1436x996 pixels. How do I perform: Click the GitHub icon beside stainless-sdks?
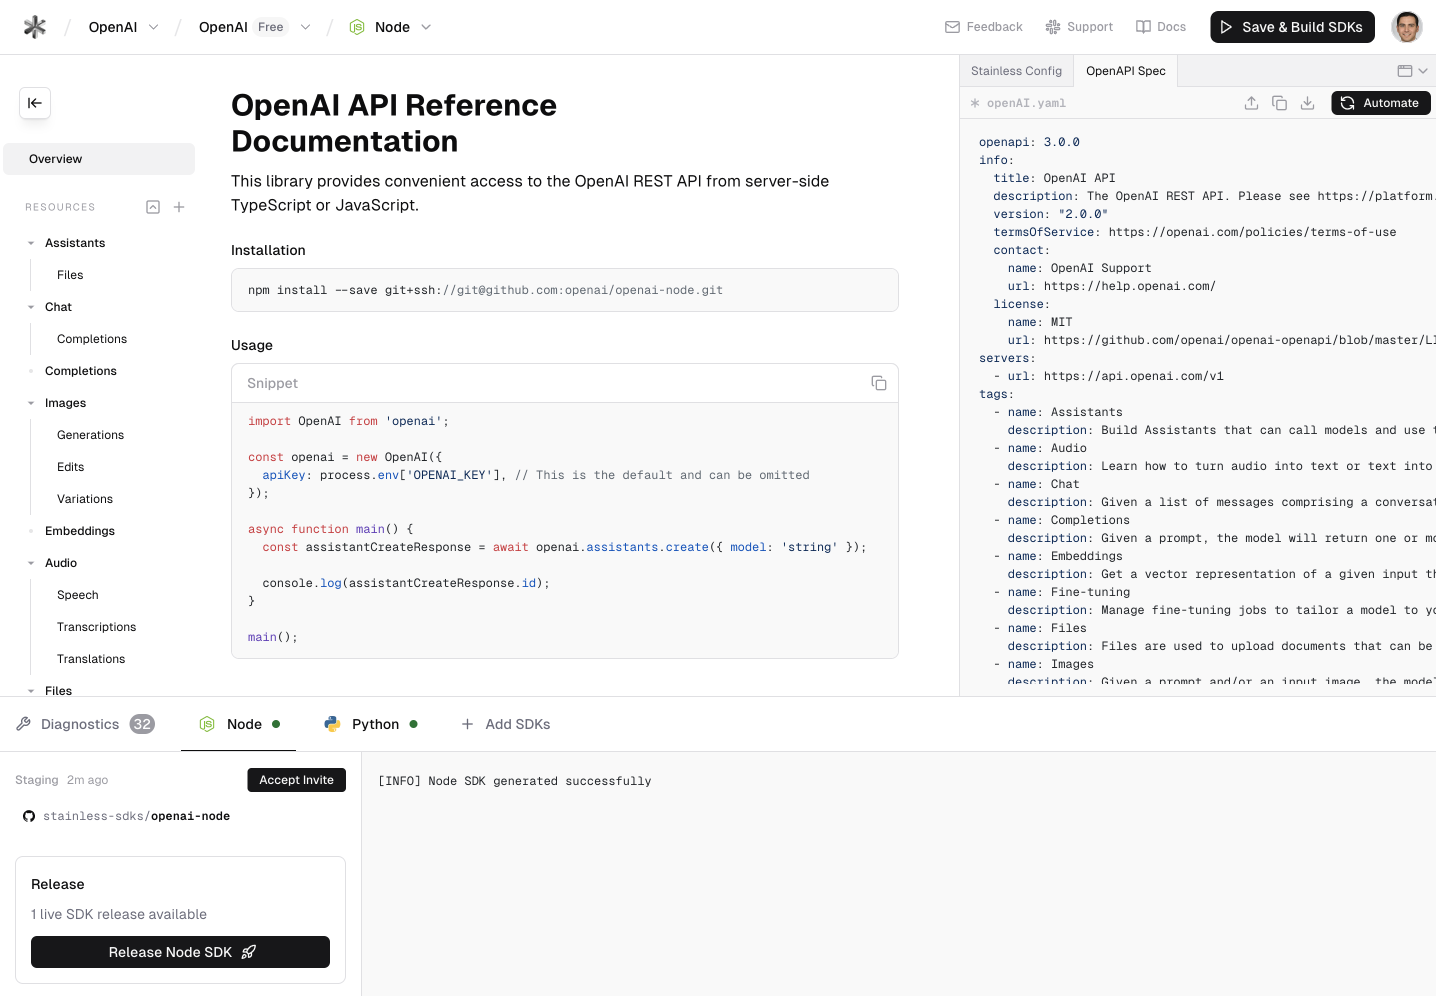tap(29, 816)
